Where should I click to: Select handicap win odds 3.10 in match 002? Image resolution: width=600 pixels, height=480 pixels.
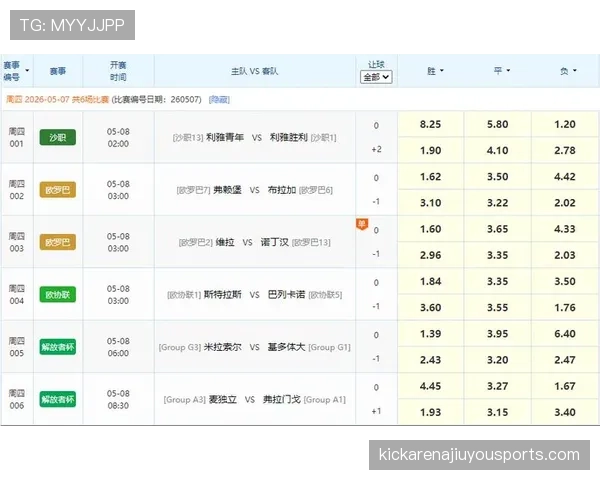pos(430,203)
